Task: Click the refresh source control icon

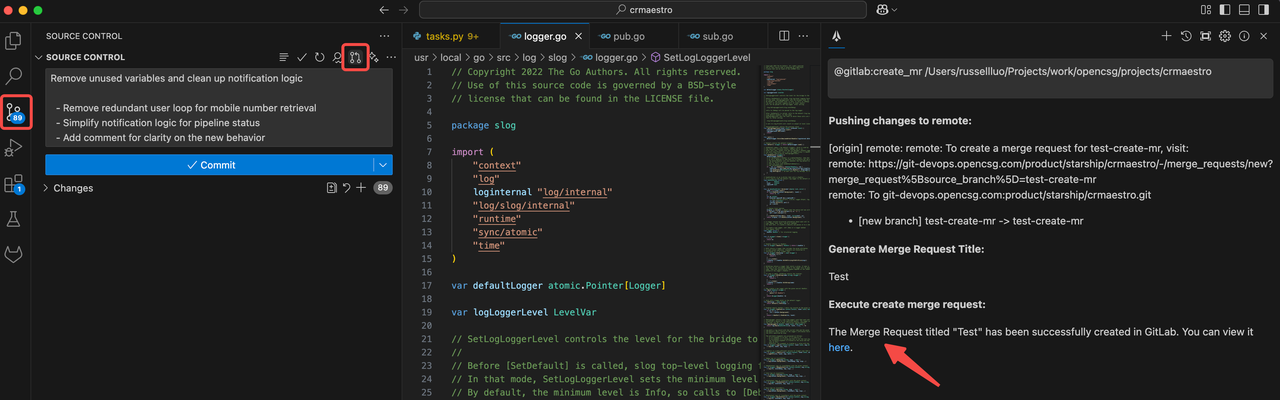Action: [319, 57]
